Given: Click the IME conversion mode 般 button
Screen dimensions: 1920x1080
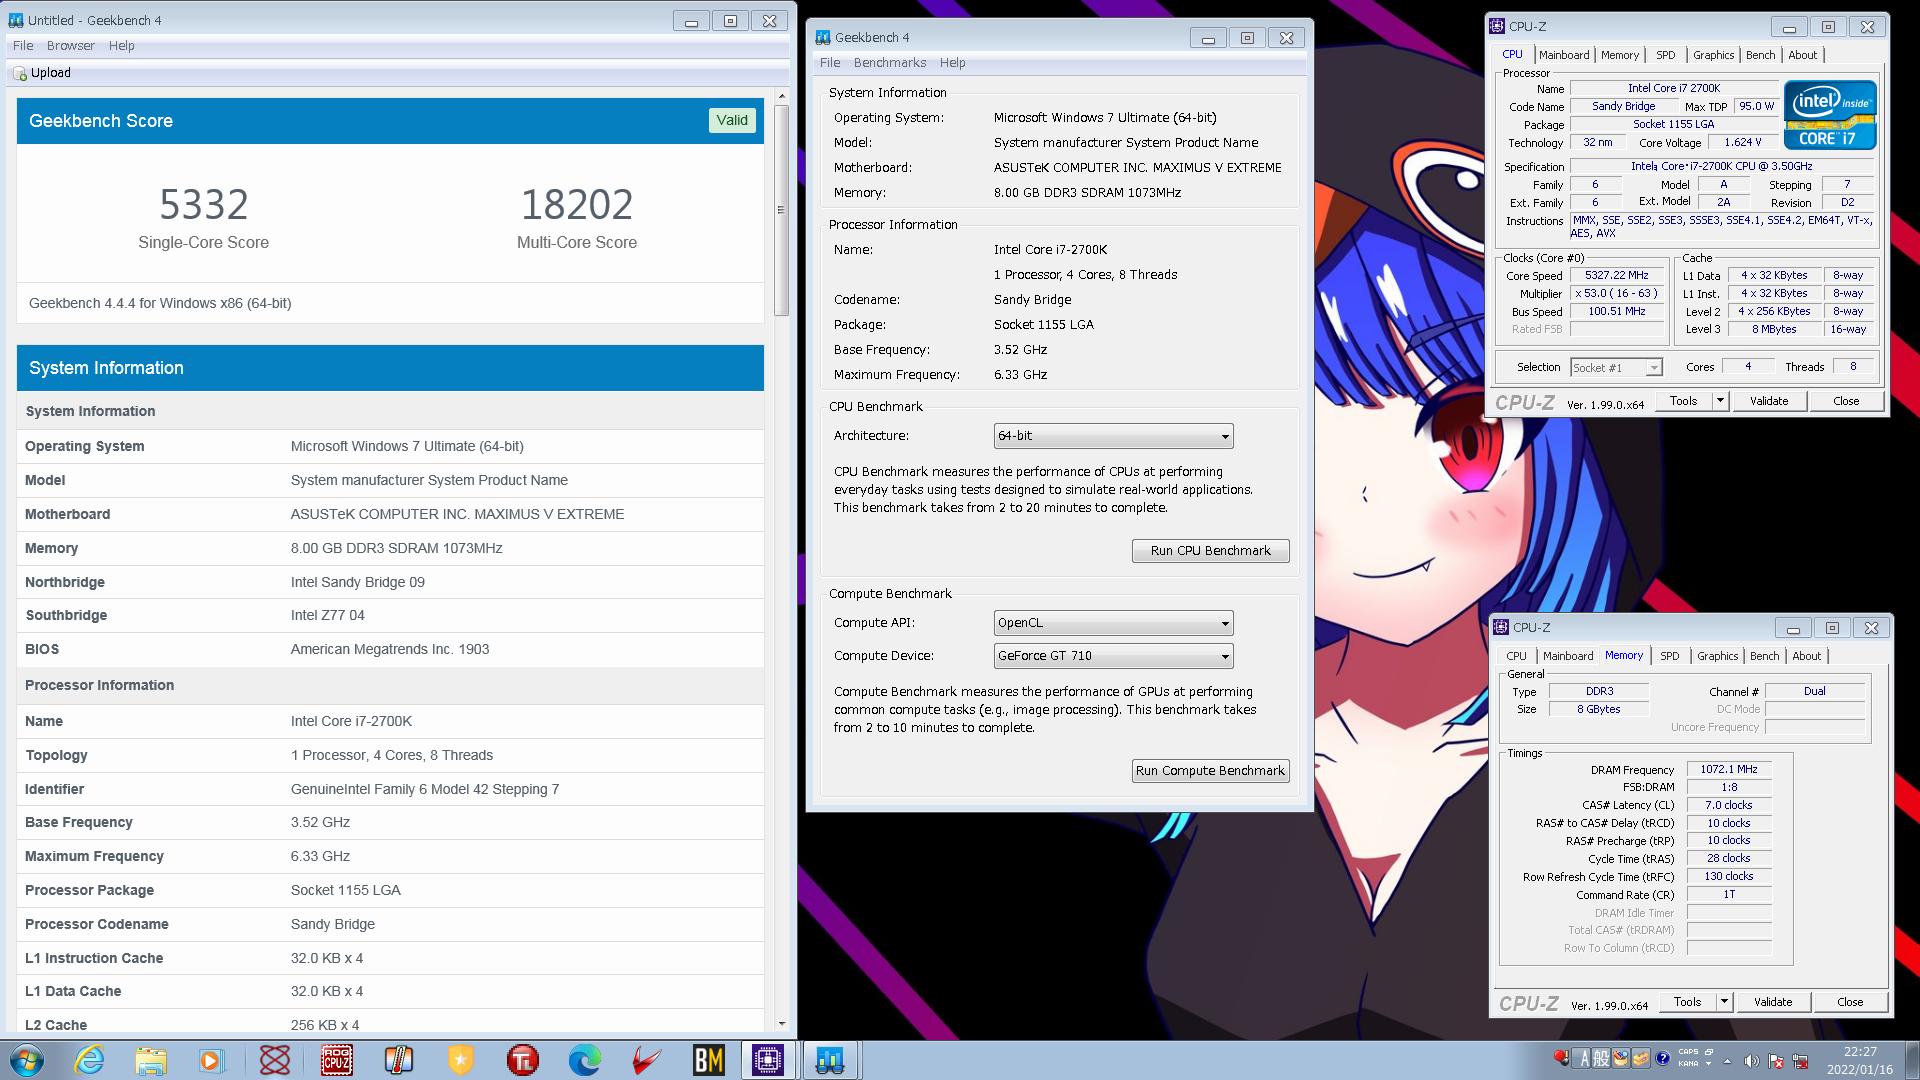Looking at the screenshot, I should [1601, 1058].
